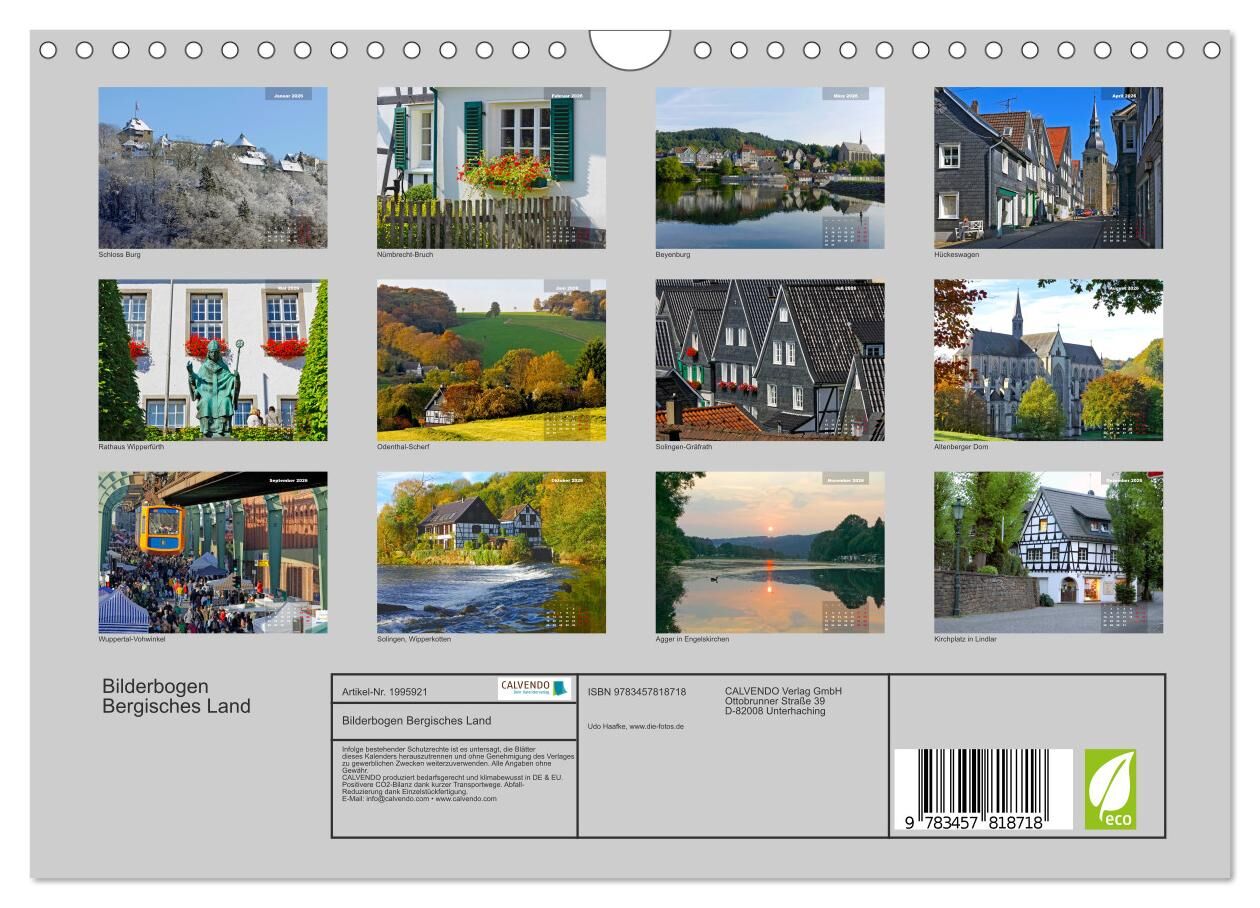Click the ISBN barcode
Viewport: 1260px width, 908px height.
(x=982, y=789)
